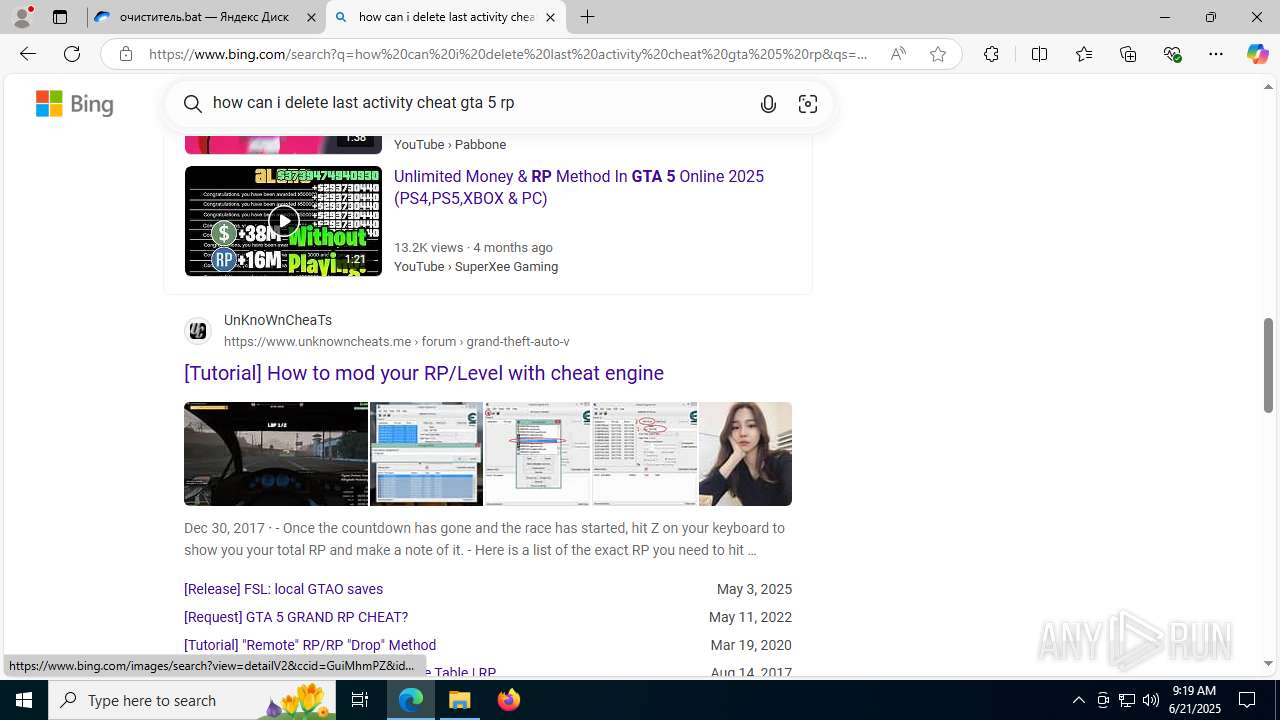1280x720 pixels.
Task: Click 13.2K views 4 months ago text
Action: click(473, 247)
